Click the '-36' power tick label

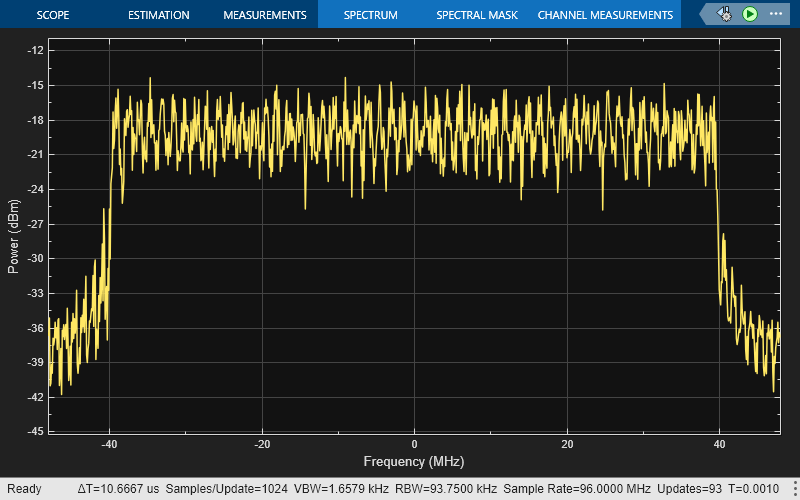35,328
